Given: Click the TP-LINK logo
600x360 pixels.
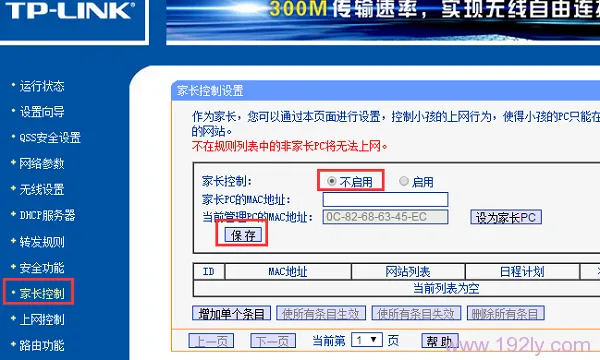Looking at the screenshot, I should 70,11.
